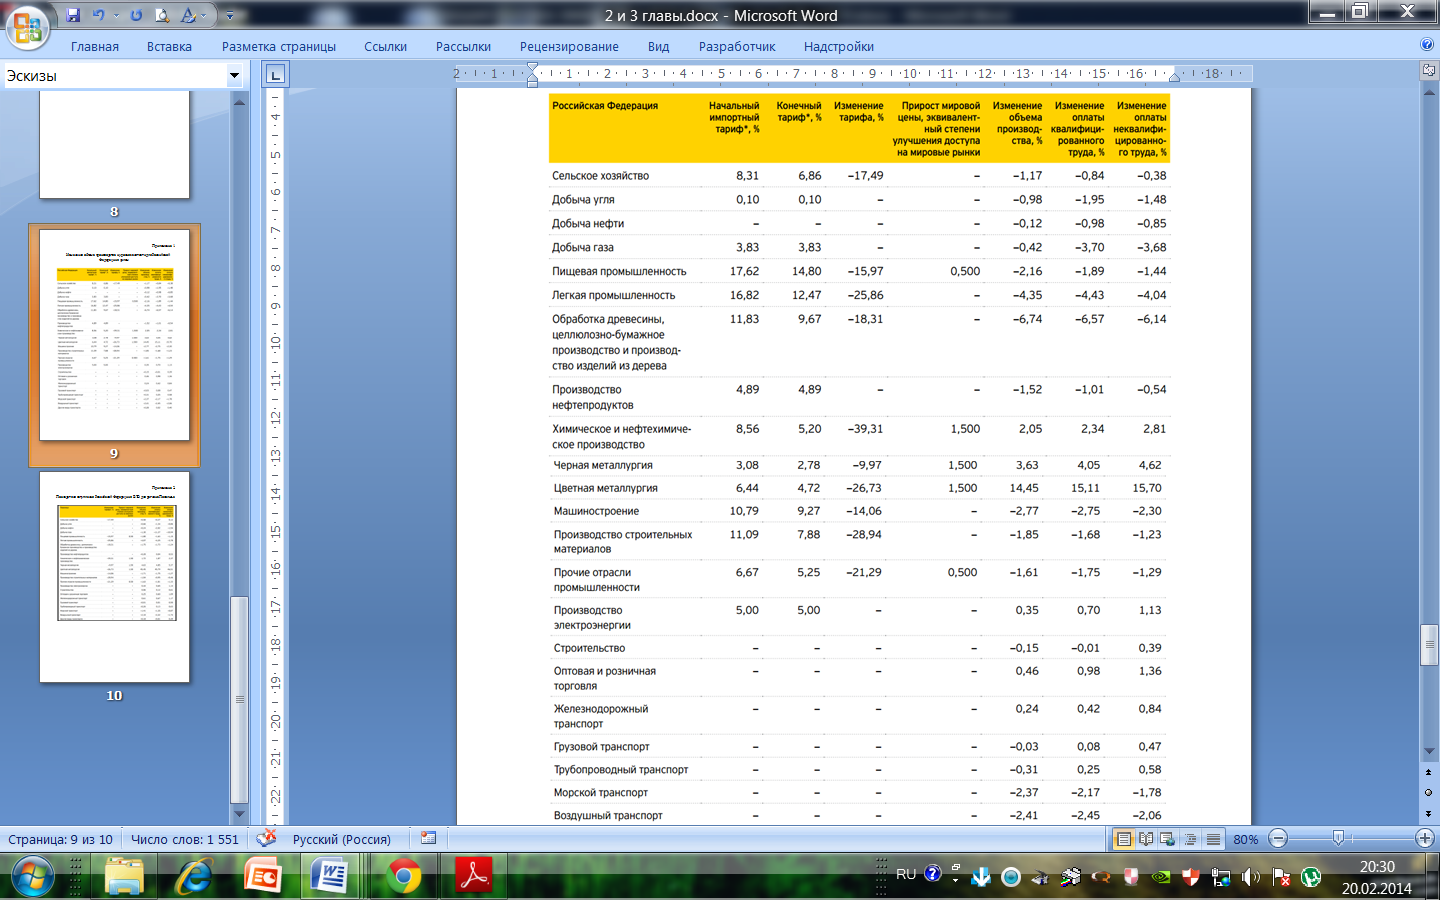1440x900 pixels.
Task: Click the Undo arrow icon
Action: click(x=98, y=15)
